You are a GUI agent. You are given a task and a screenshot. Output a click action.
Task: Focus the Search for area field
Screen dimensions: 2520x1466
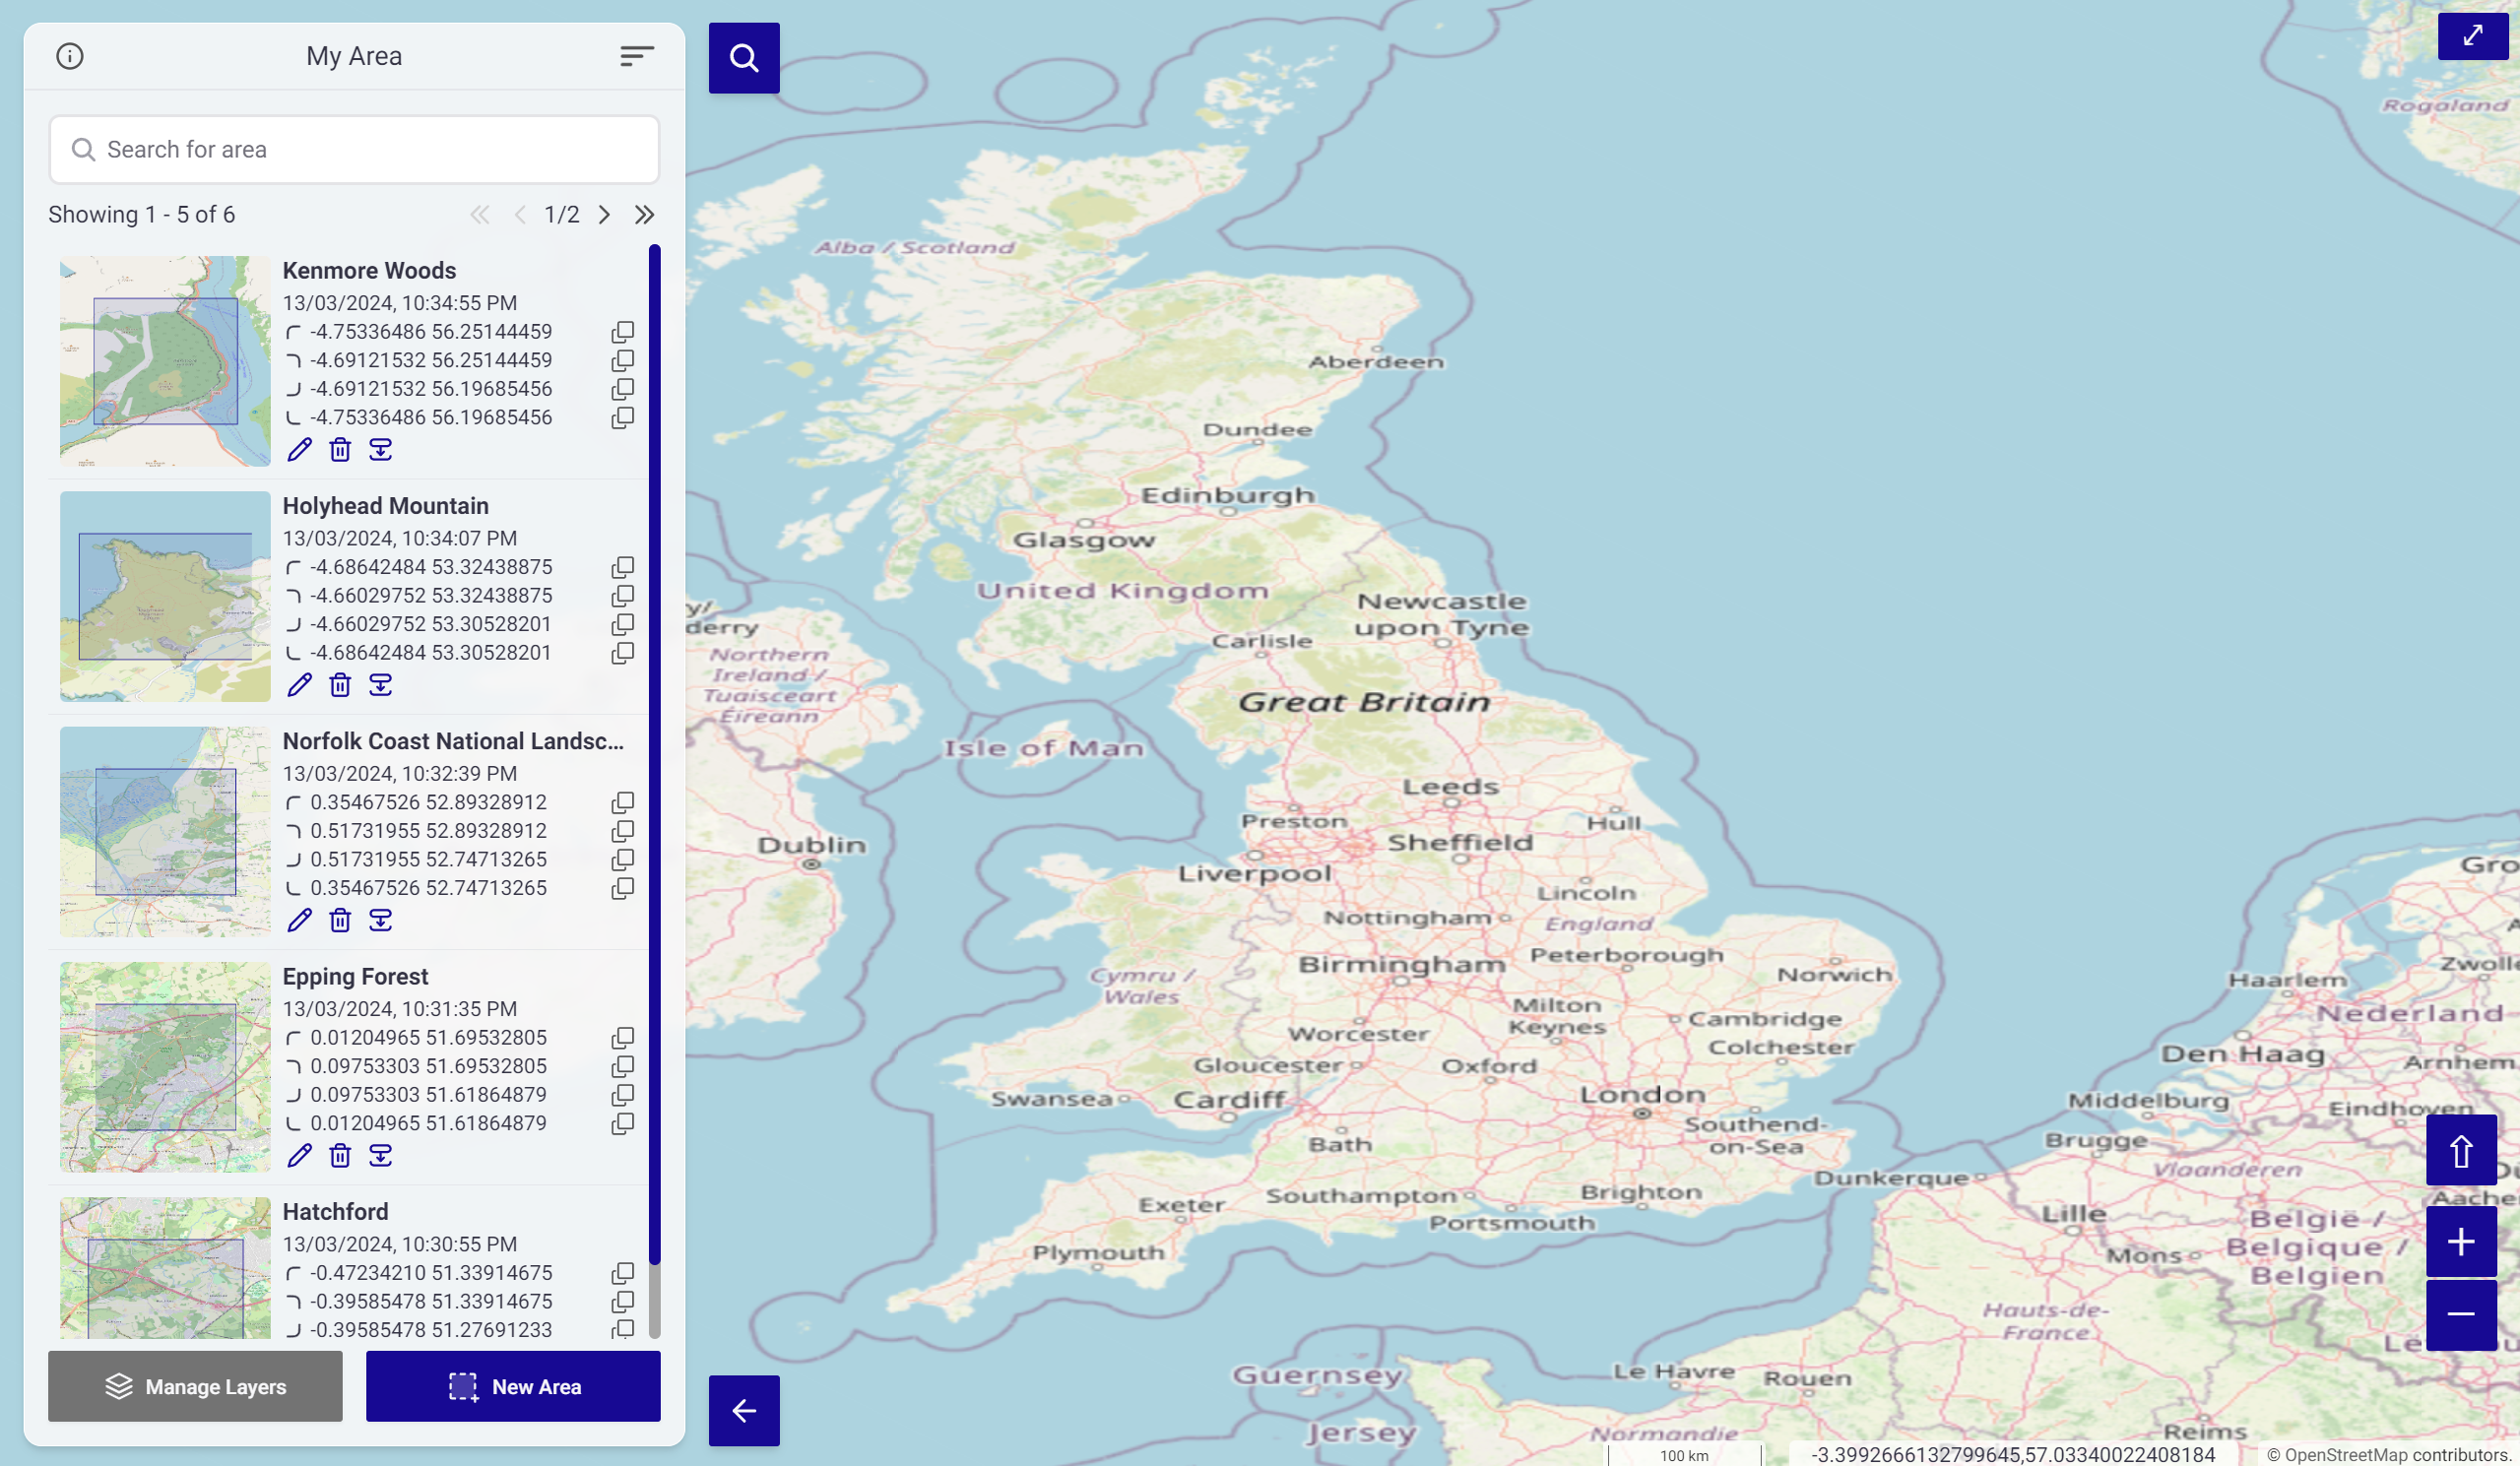click(354, 150)
